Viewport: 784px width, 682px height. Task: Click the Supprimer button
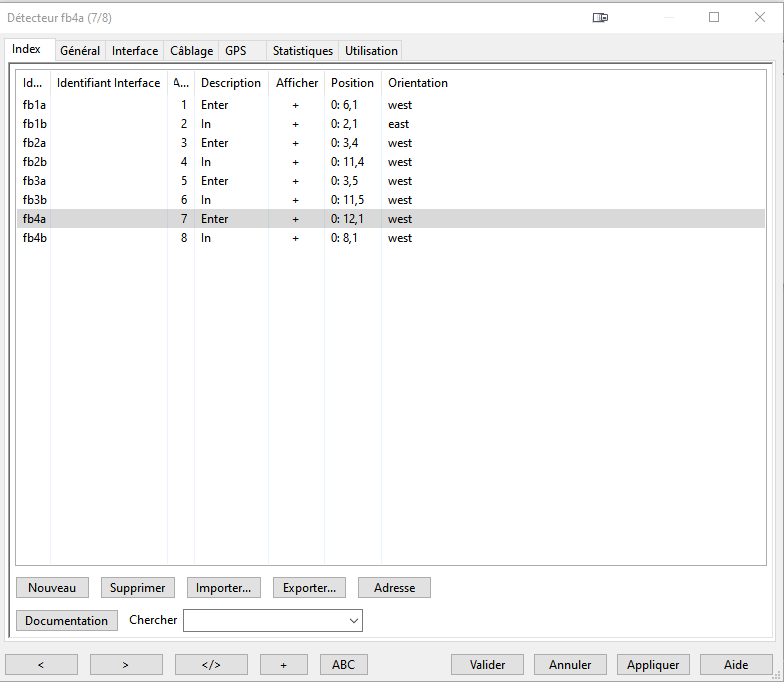click(x=138, y=588)
